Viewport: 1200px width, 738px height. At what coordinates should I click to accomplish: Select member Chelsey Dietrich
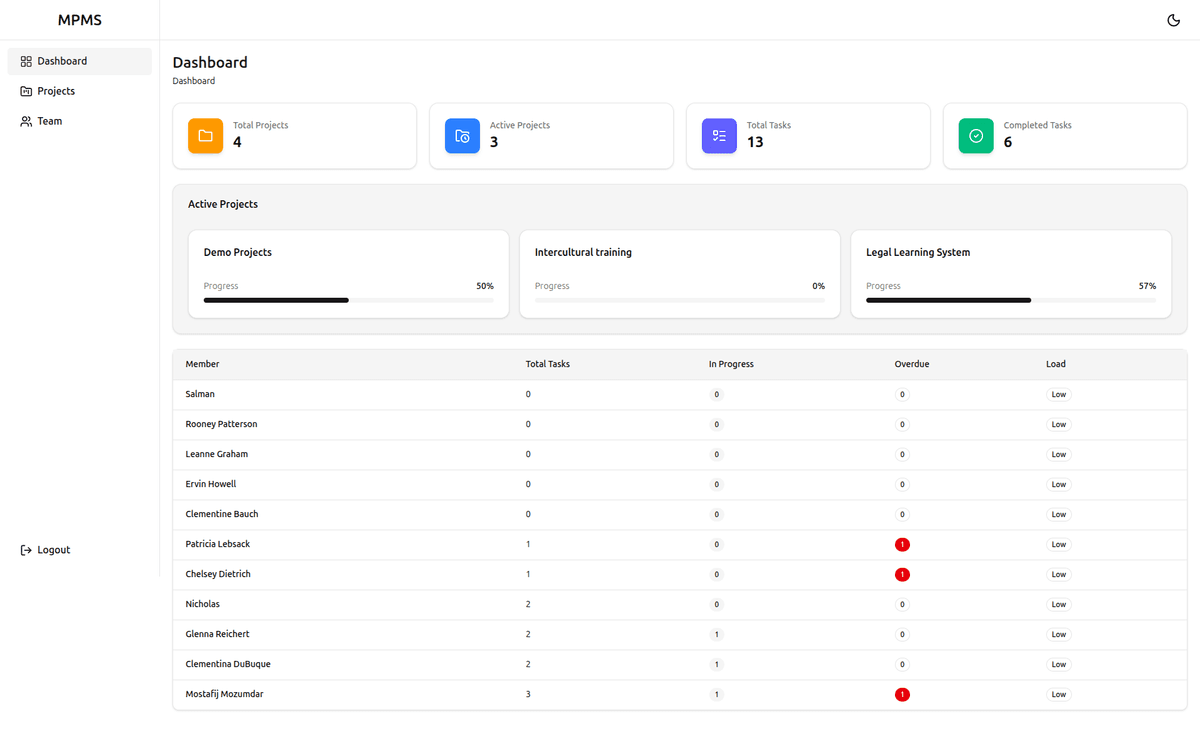pyautogui.click(x=218, y=574)
